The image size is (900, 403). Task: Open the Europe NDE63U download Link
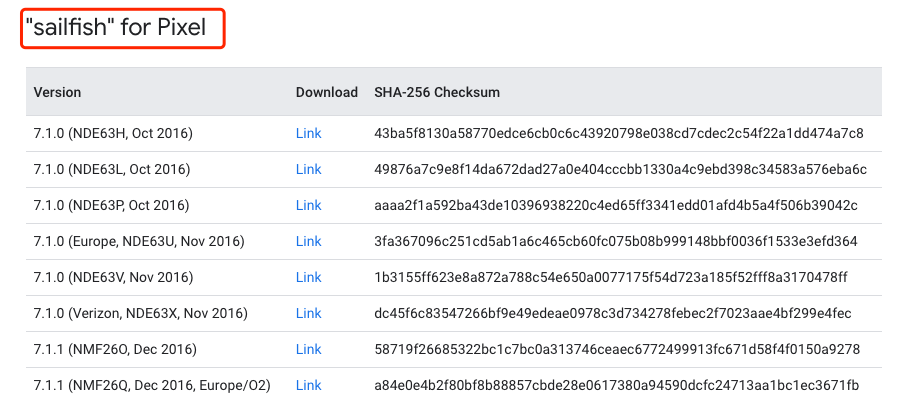tap(308, 242)
